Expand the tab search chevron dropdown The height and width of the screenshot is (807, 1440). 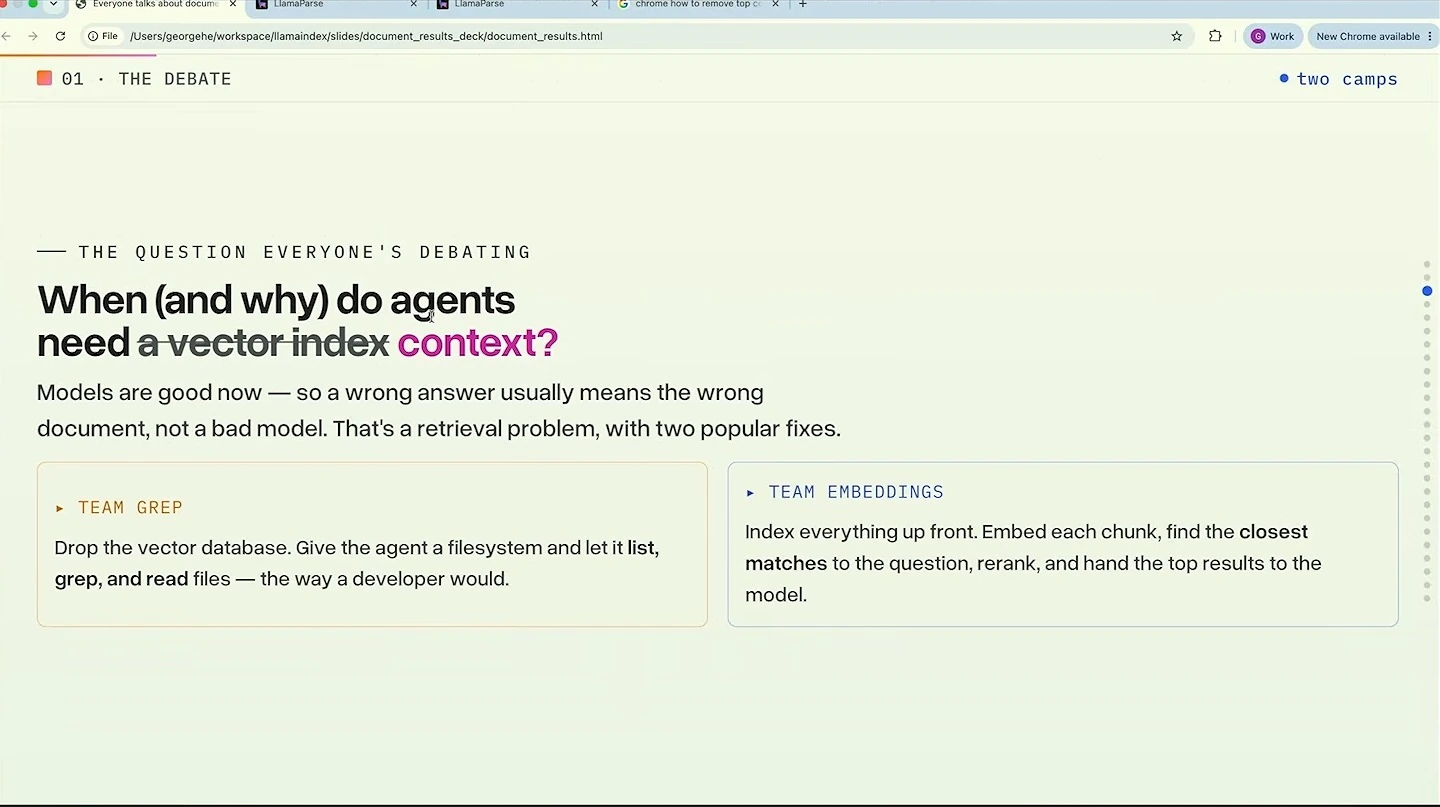point(53,5)
